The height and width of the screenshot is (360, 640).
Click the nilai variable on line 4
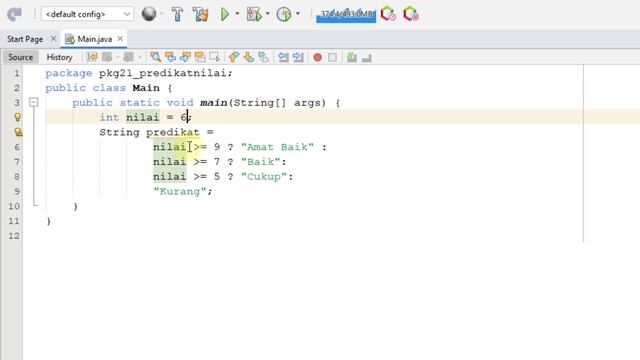point(142,118)
